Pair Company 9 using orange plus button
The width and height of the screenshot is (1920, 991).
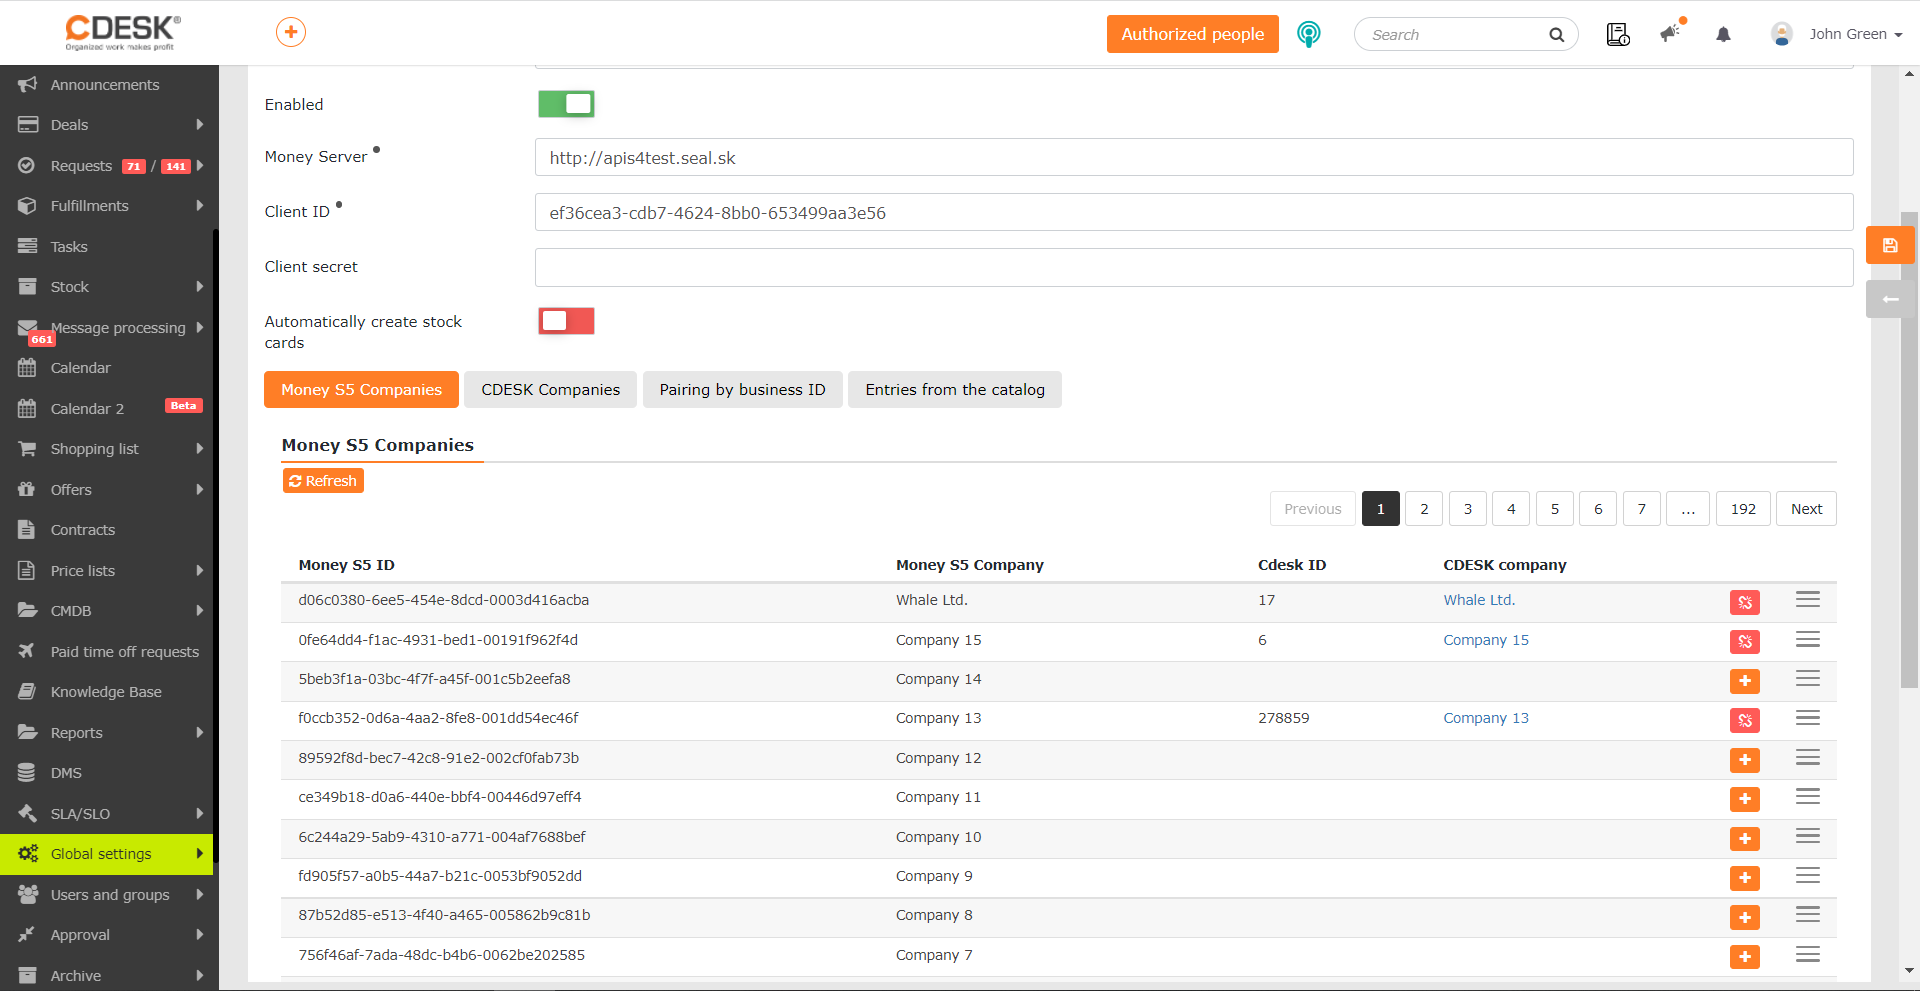(x=1745, y=878)
